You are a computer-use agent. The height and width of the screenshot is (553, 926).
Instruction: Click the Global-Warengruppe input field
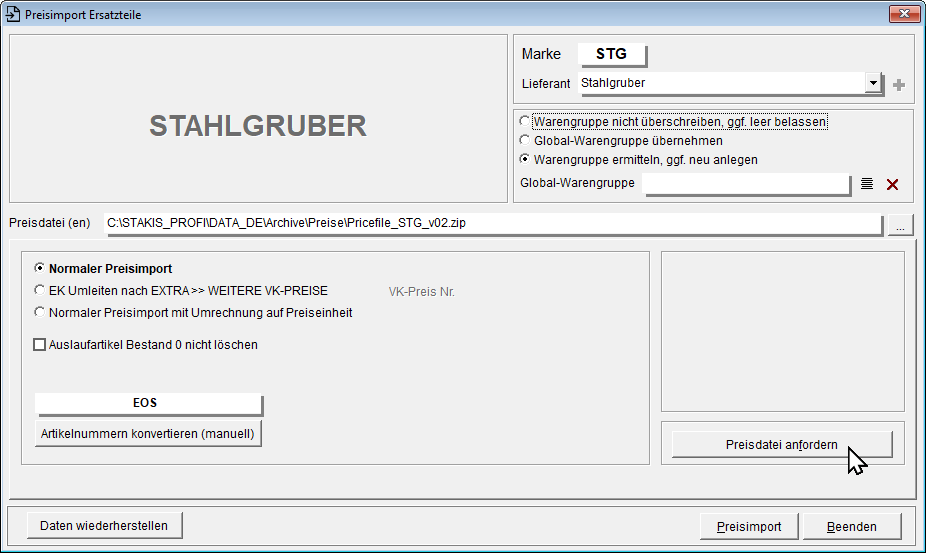coord(746,184)
